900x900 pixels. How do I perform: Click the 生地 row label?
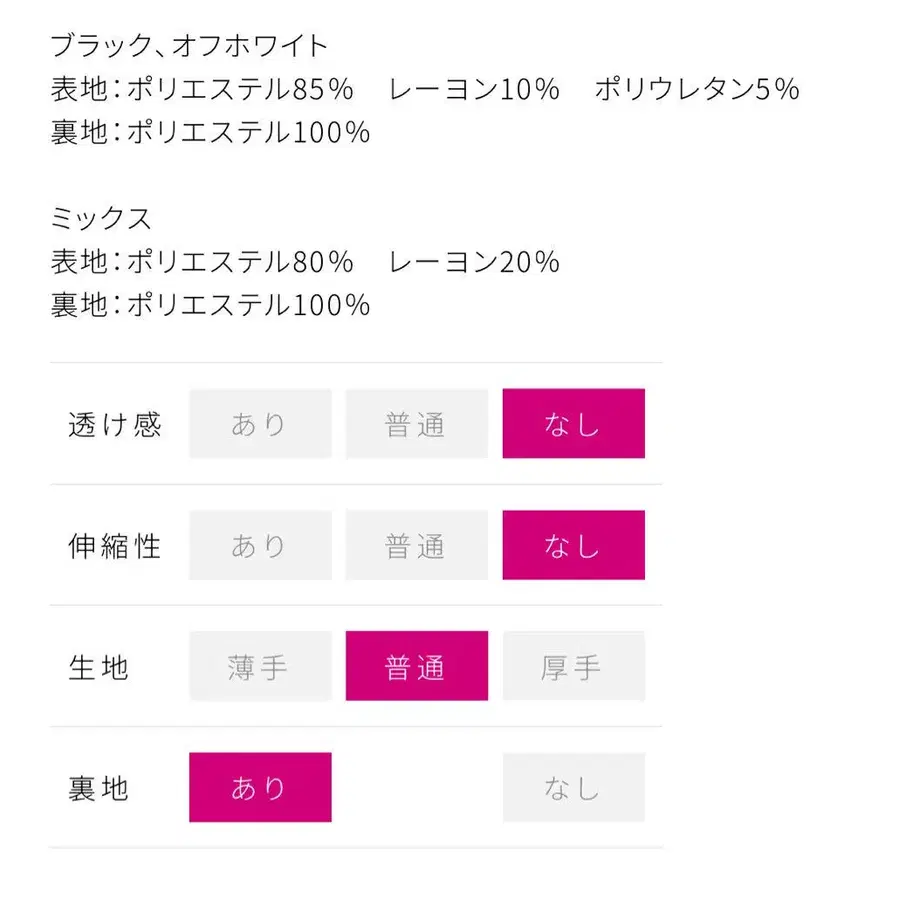(98, 668)
